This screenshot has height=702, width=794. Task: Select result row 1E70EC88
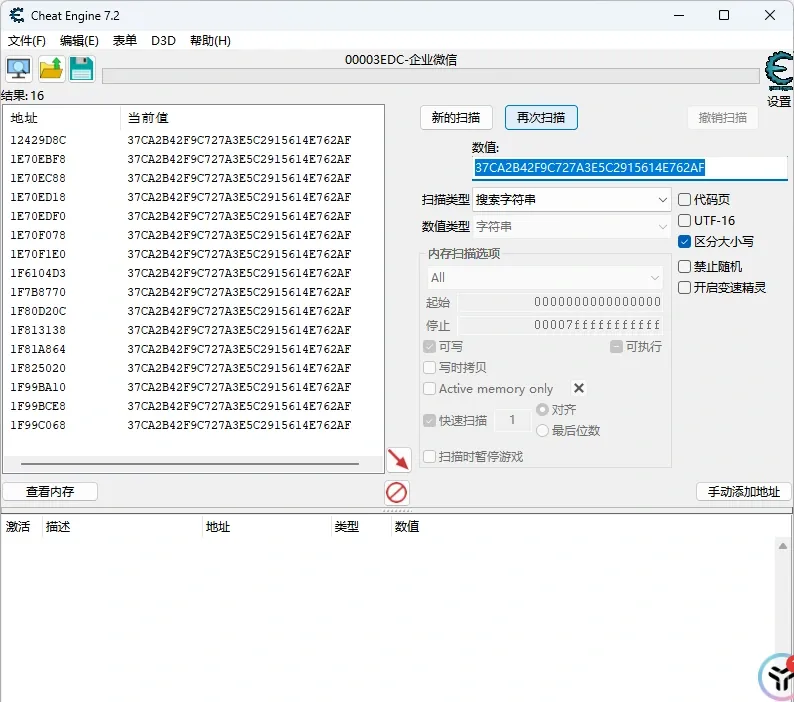193,178
